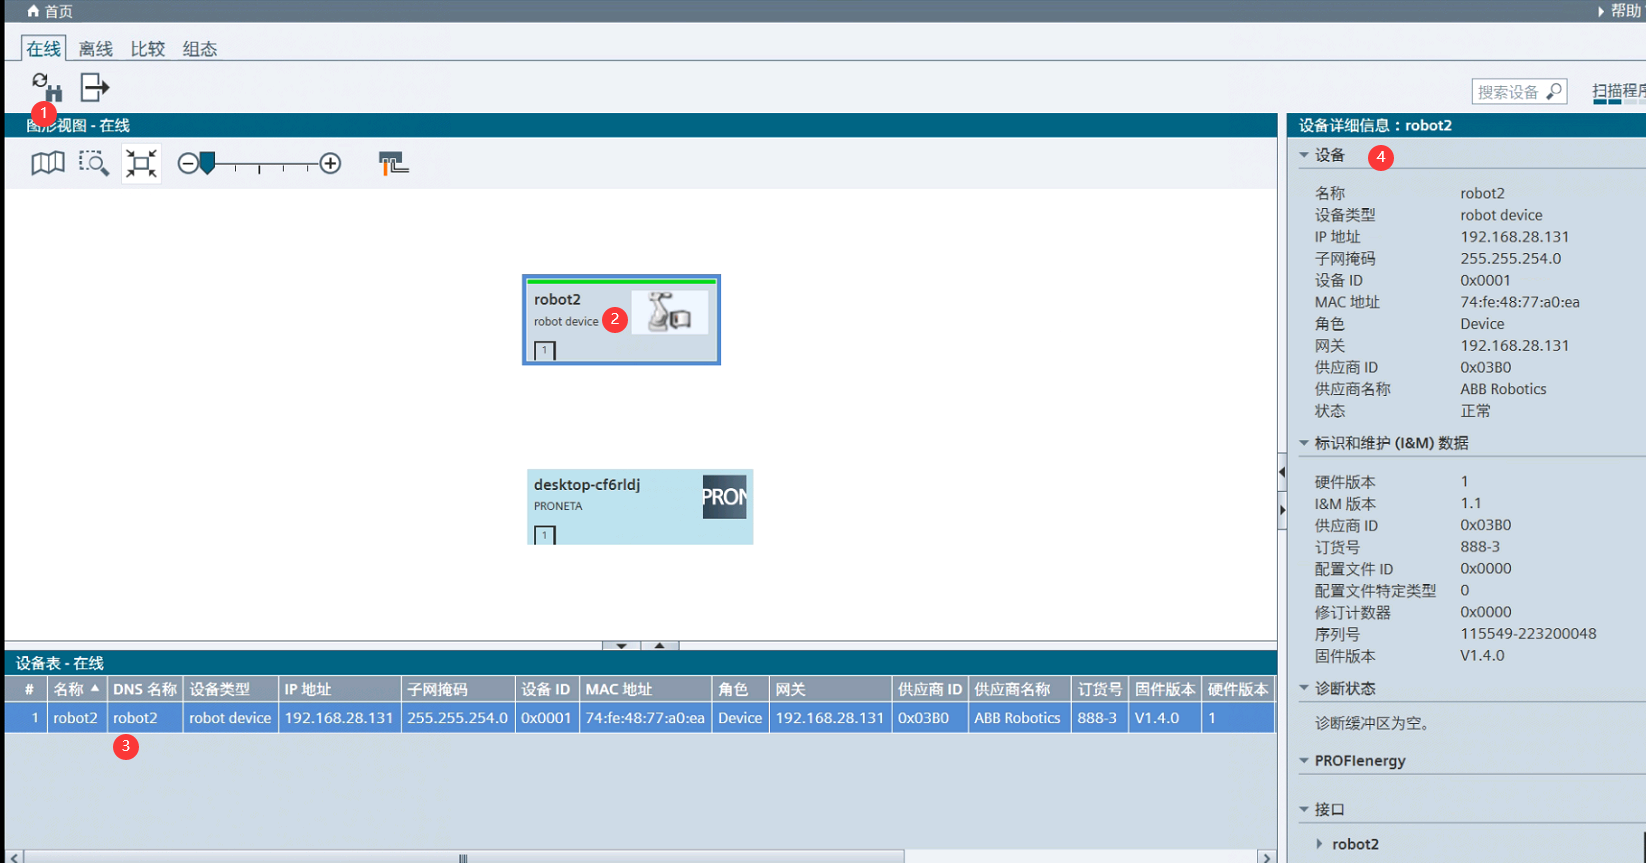The image size is (1646, 863).
Task: Open the topology map view icon
Action: coord(47,163)
